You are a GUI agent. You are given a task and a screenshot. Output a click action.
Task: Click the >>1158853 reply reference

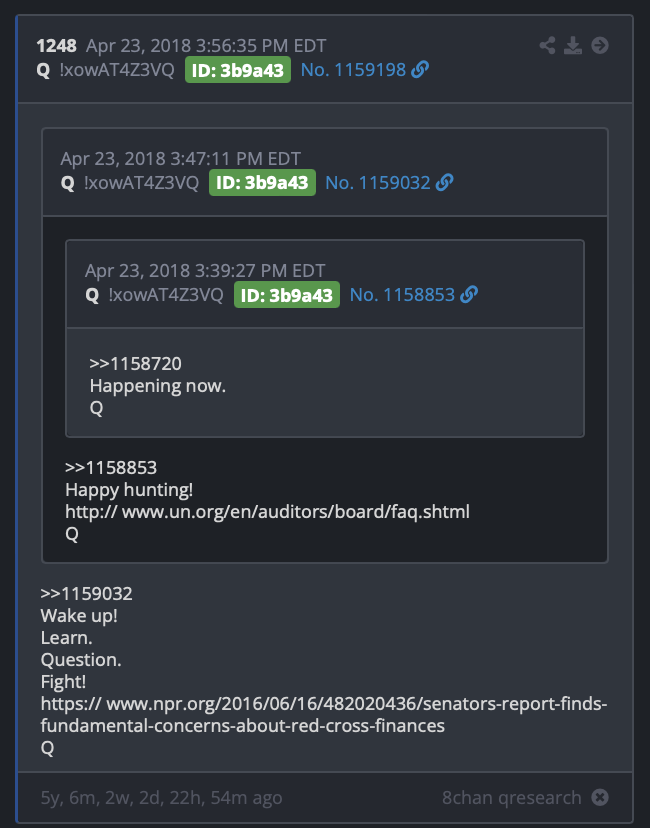coord(111,467)
